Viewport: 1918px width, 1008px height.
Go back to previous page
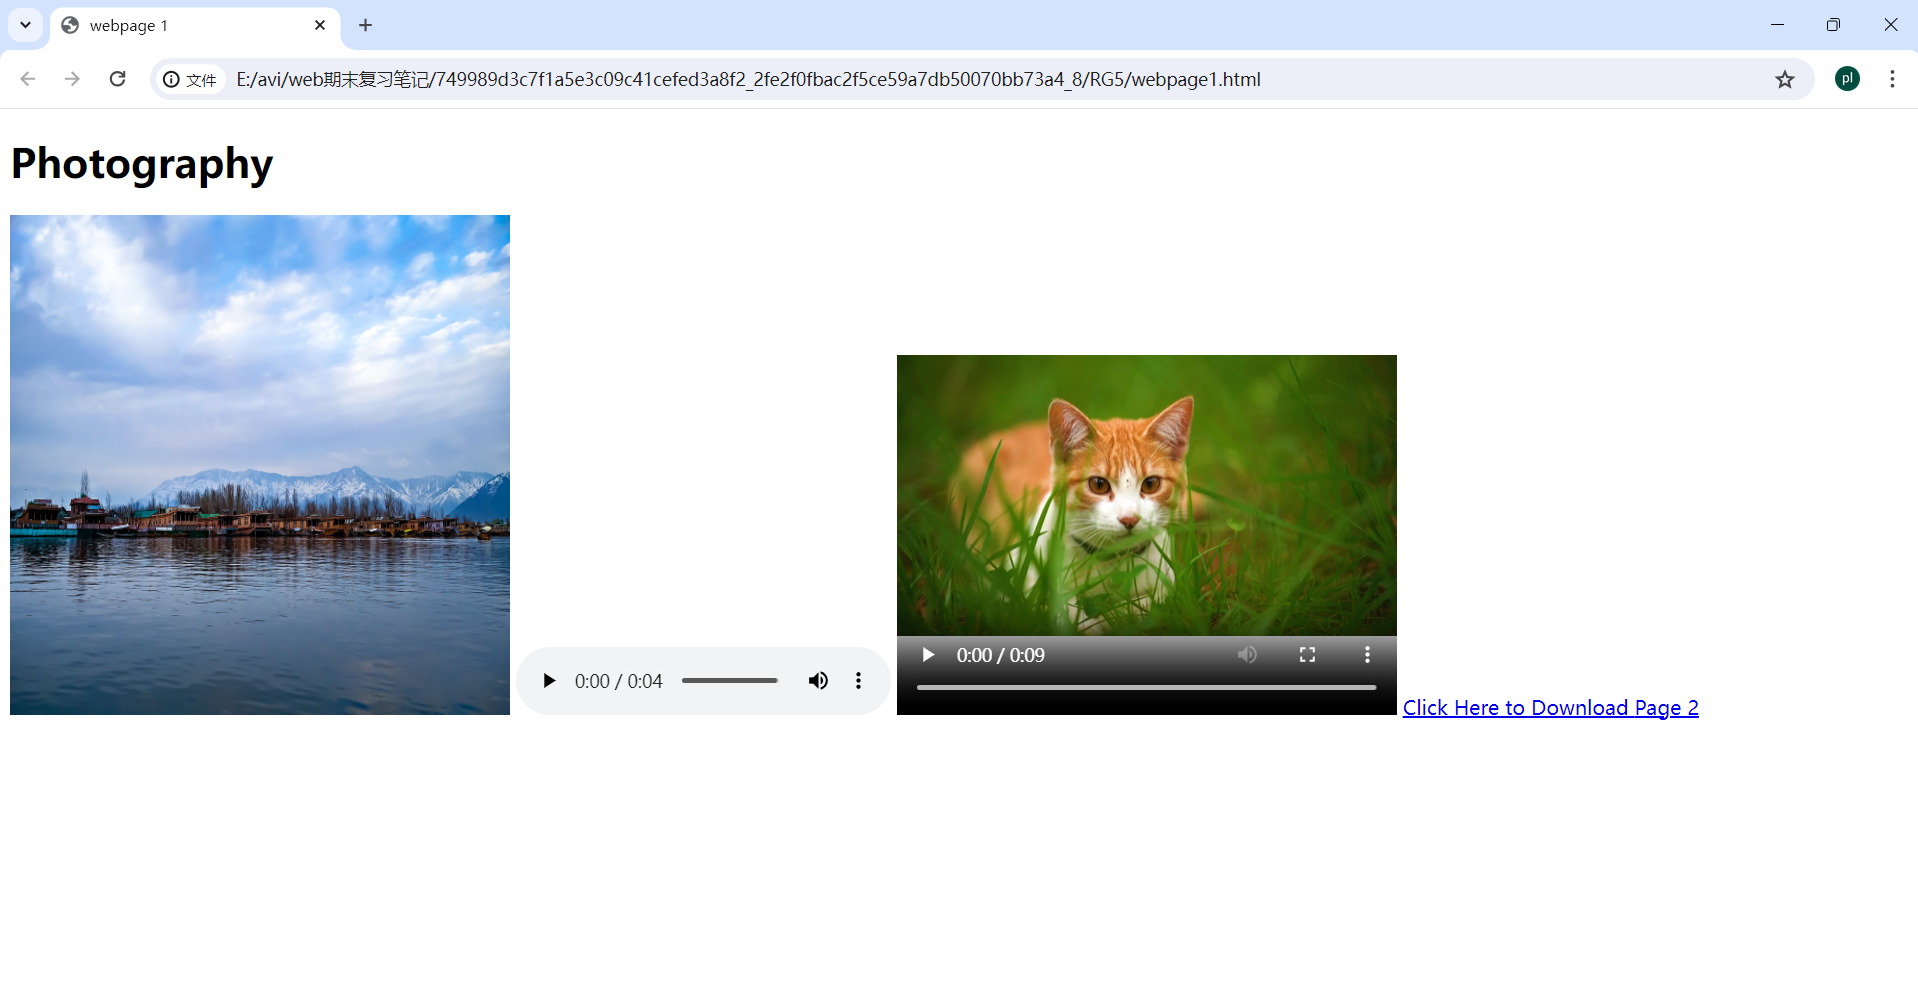28,79
